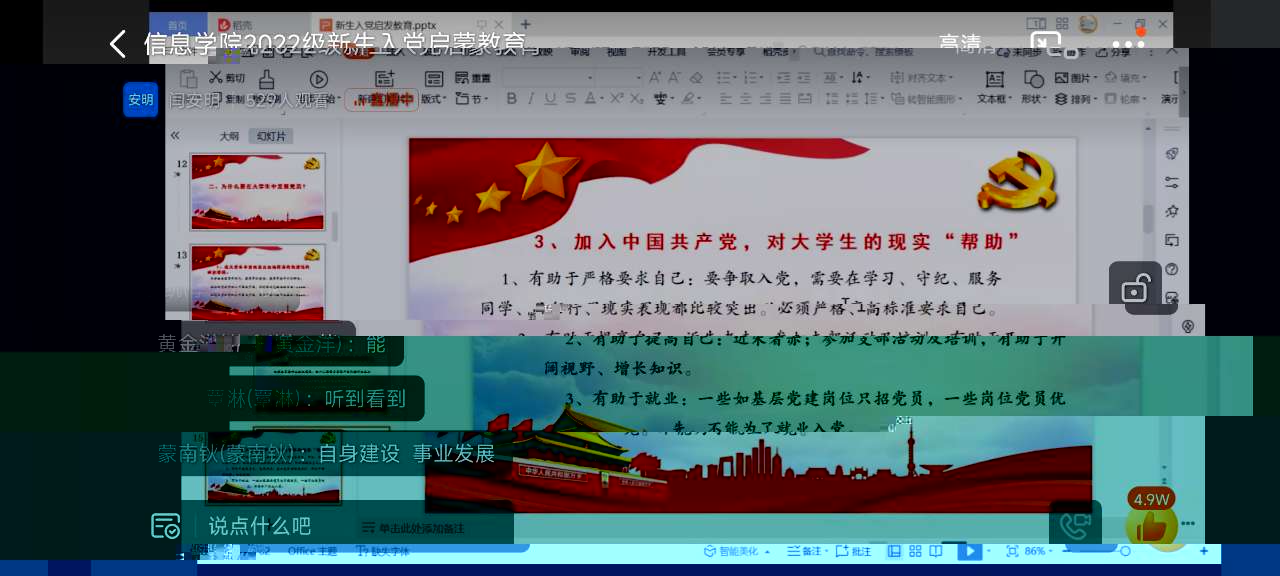The height and width of the screenshot is (576, 1280).
Task: Tap the picture-in-picture minimize icon
Action: 1046,44
